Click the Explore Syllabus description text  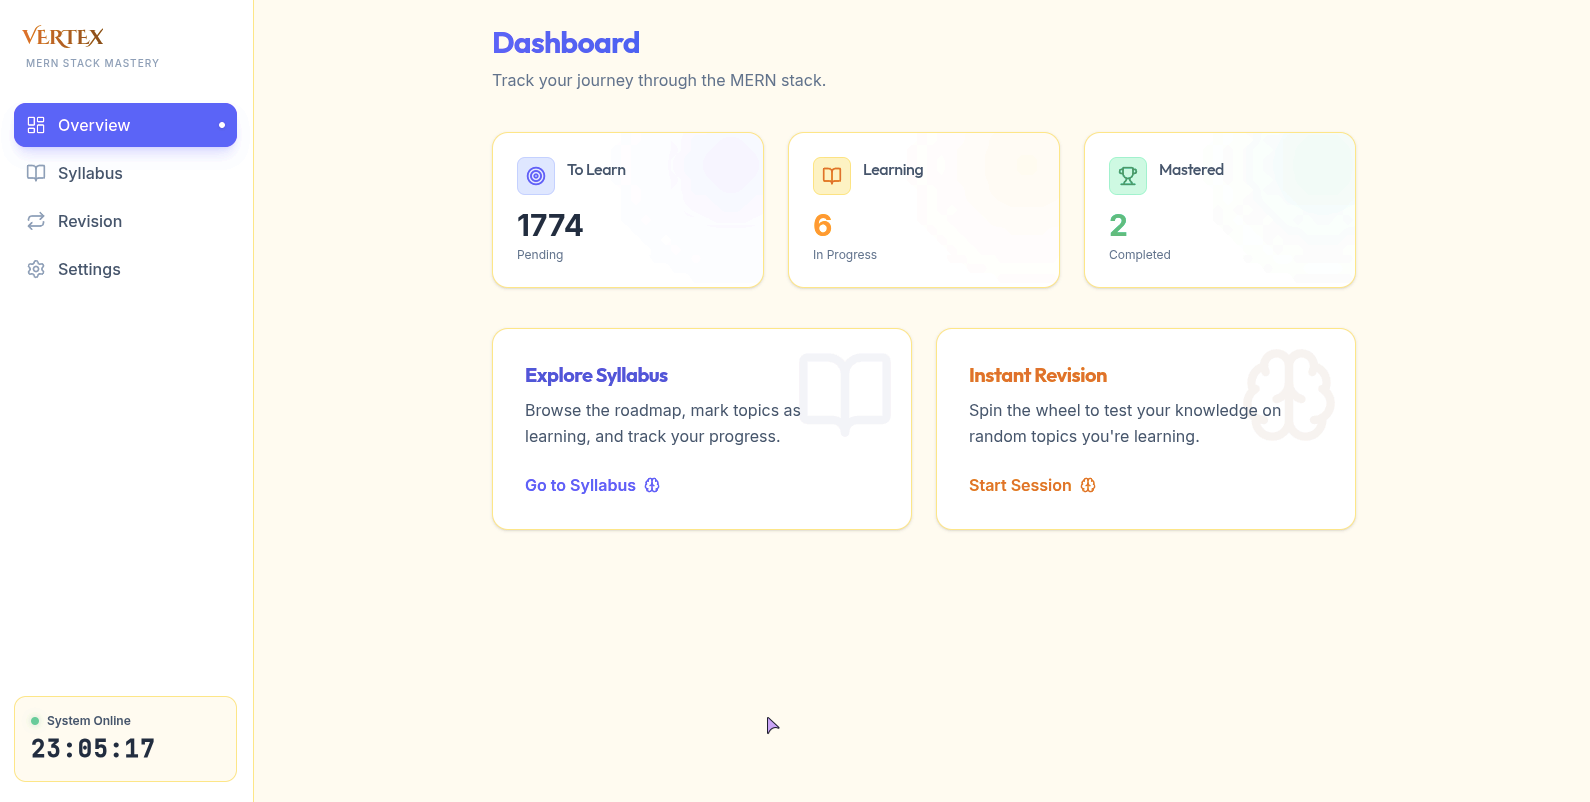pyautogui.click(x=663, y=423)
